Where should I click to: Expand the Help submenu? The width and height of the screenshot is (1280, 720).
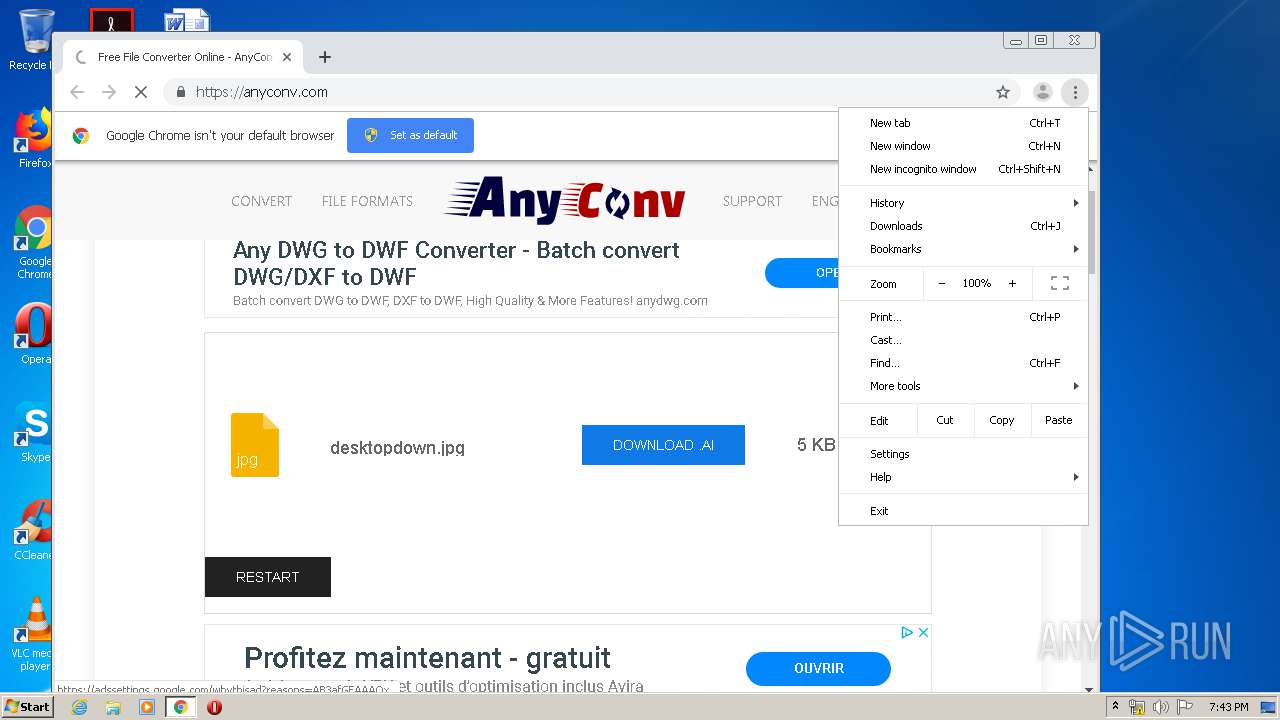963,477
